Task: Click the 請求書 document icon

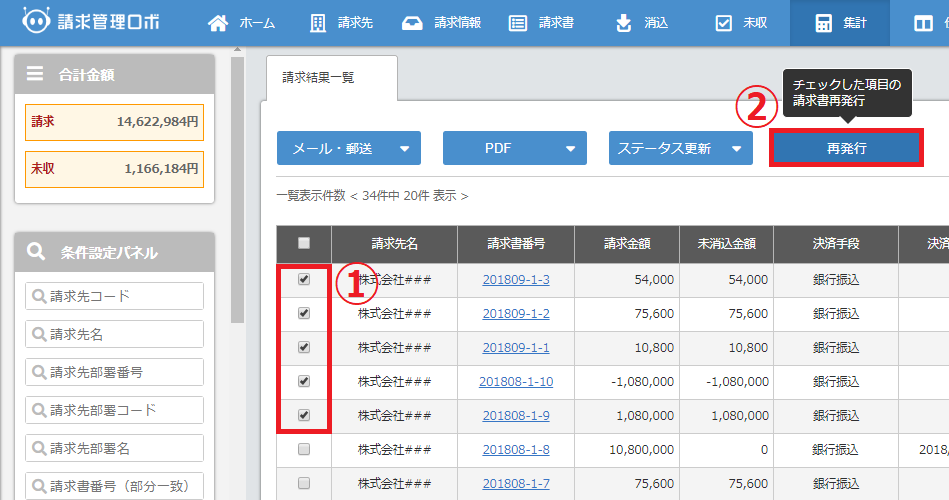Action: coord(517,23)
